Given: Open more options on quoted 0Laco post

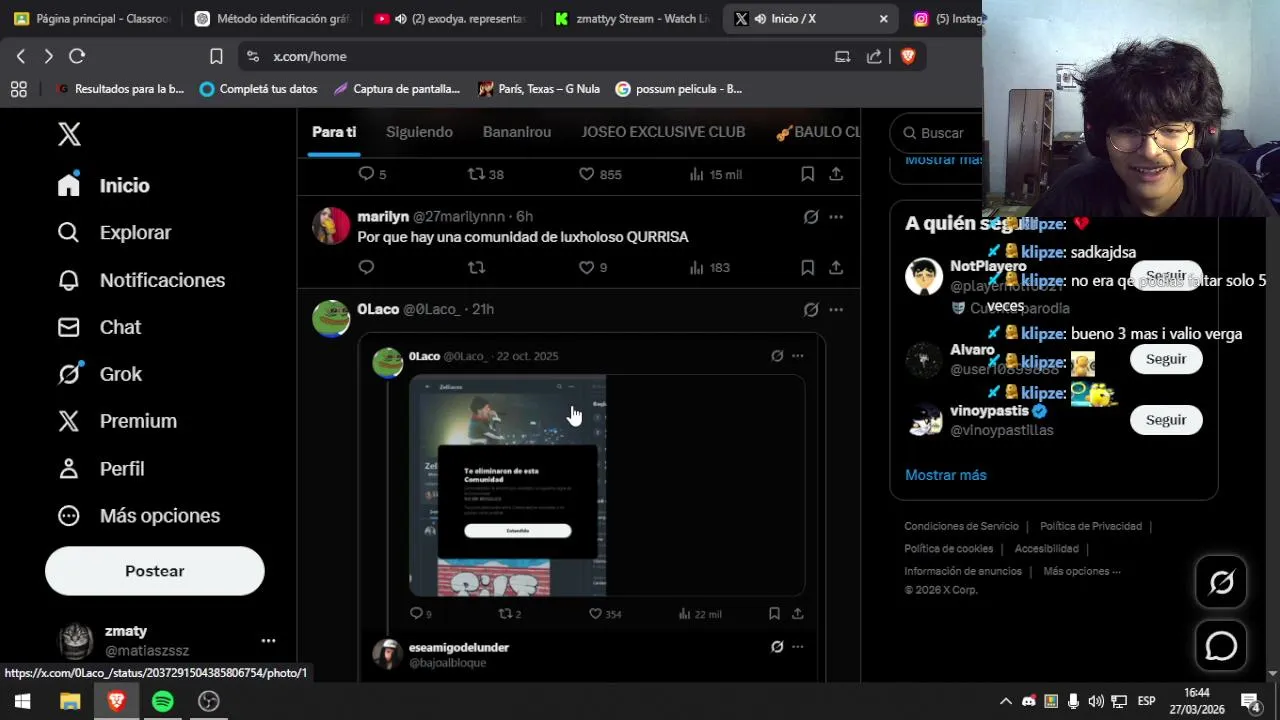Looking at the screenshot, I should 797,356.
